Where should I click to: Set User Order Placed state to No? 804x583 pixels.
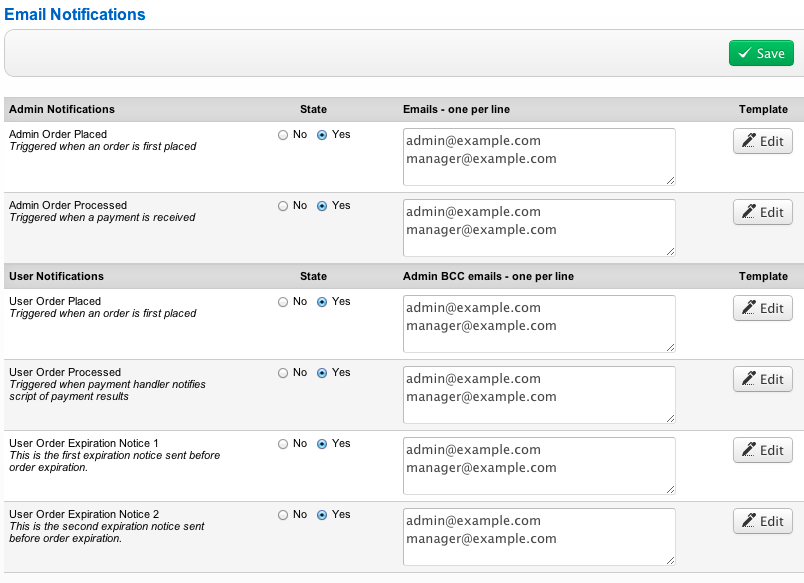click(x=283, y=302)
